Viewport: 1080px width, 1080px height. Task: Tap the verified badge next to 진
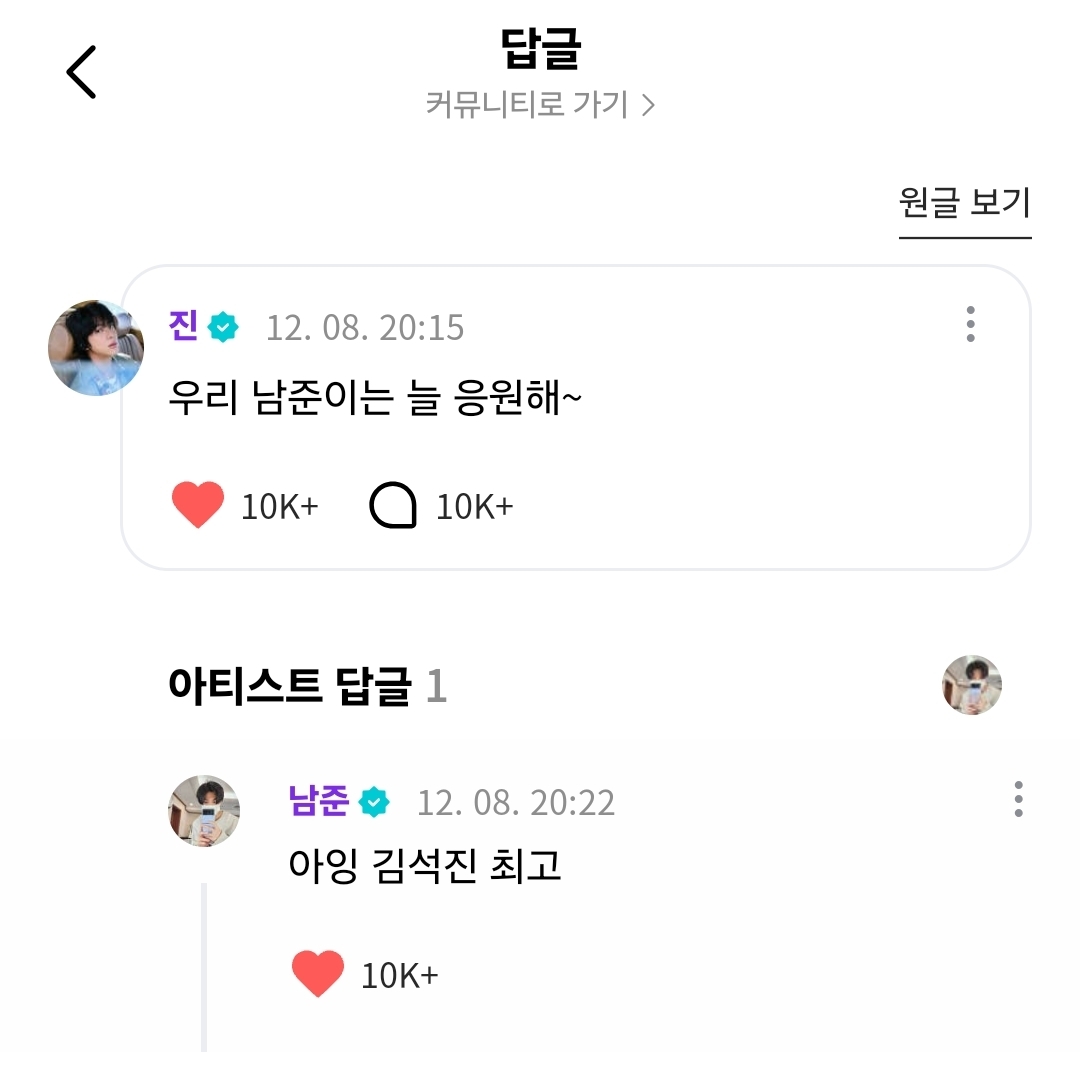223,326
